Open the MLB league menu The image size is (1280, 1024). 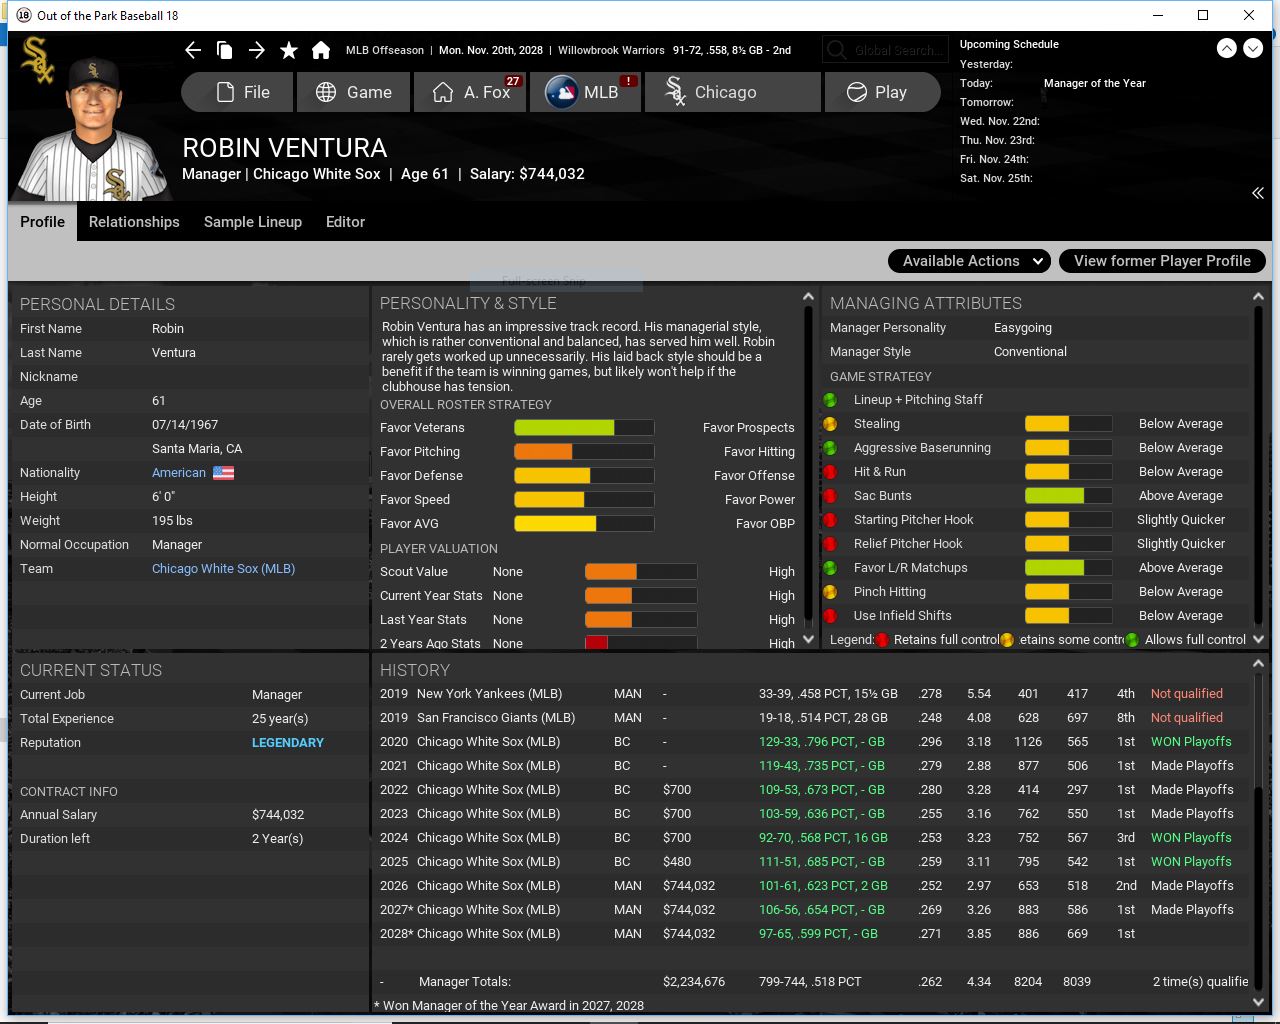click(x=585, y=92)
